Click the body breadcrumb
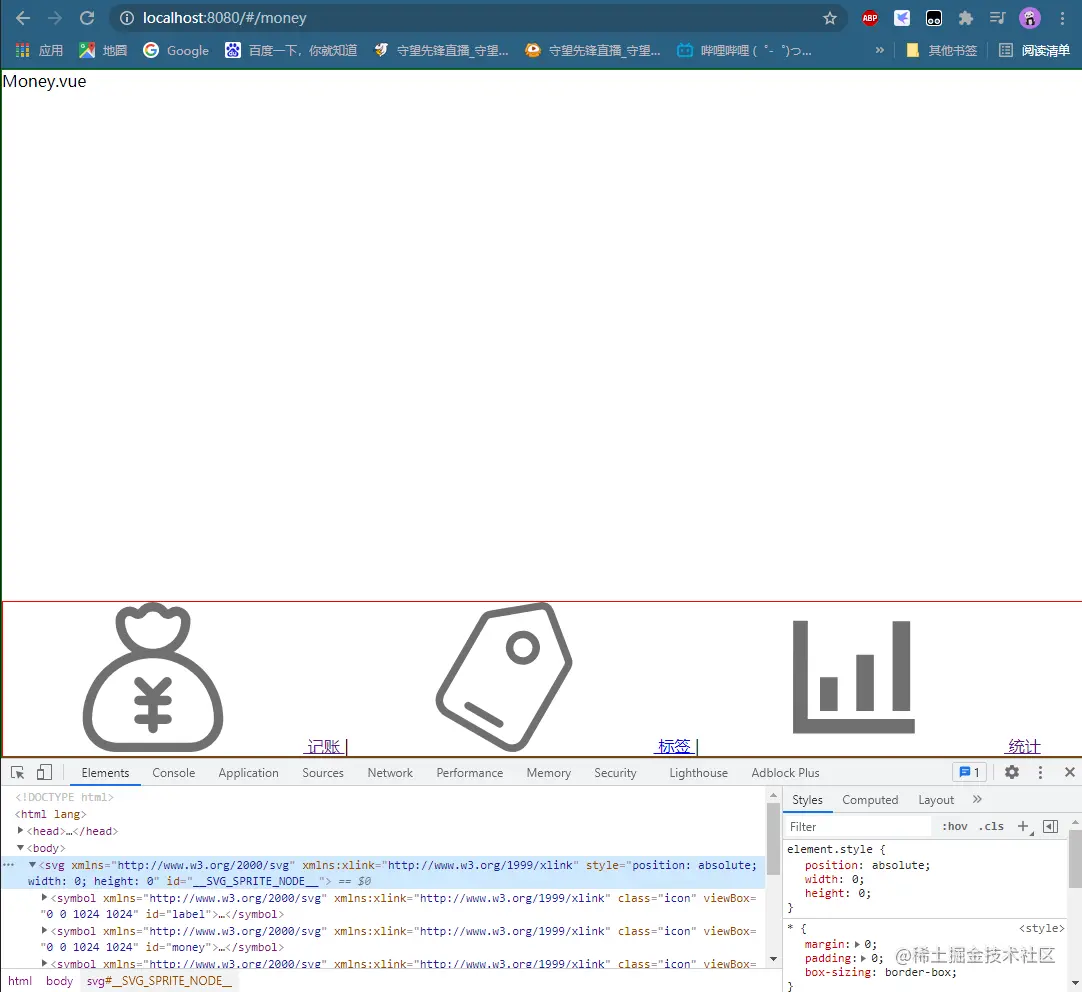 [59, 980]
